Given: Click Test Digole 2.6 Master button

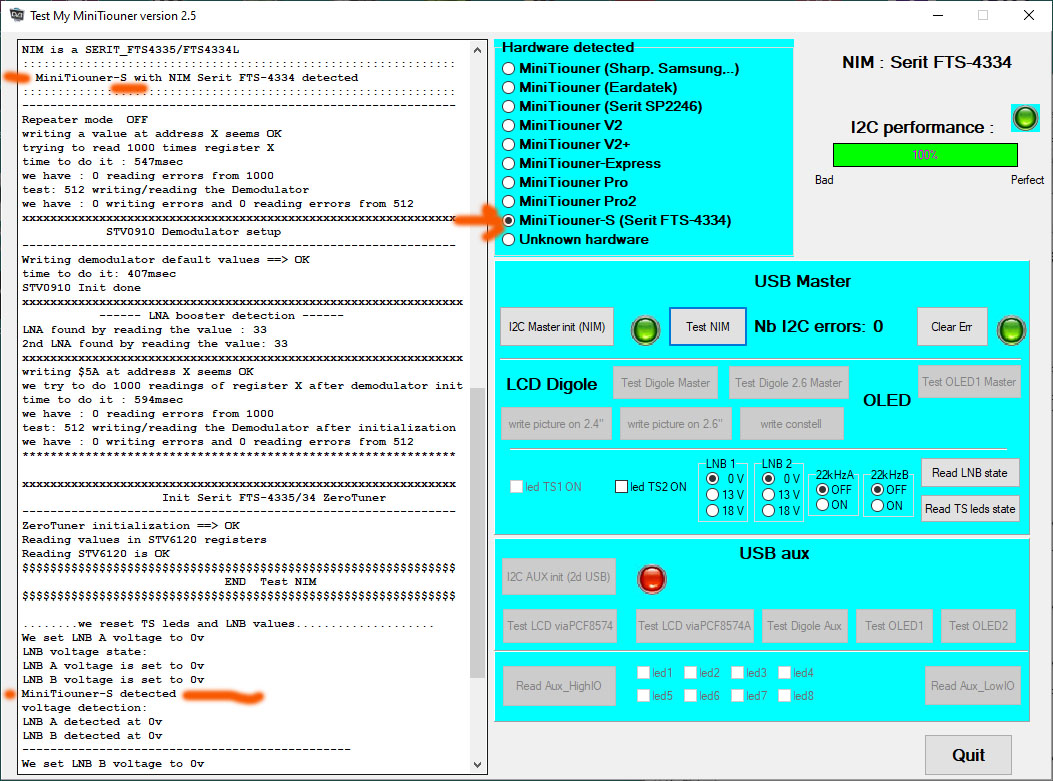Looking at the screenshot, I should [x=788, y=383].
